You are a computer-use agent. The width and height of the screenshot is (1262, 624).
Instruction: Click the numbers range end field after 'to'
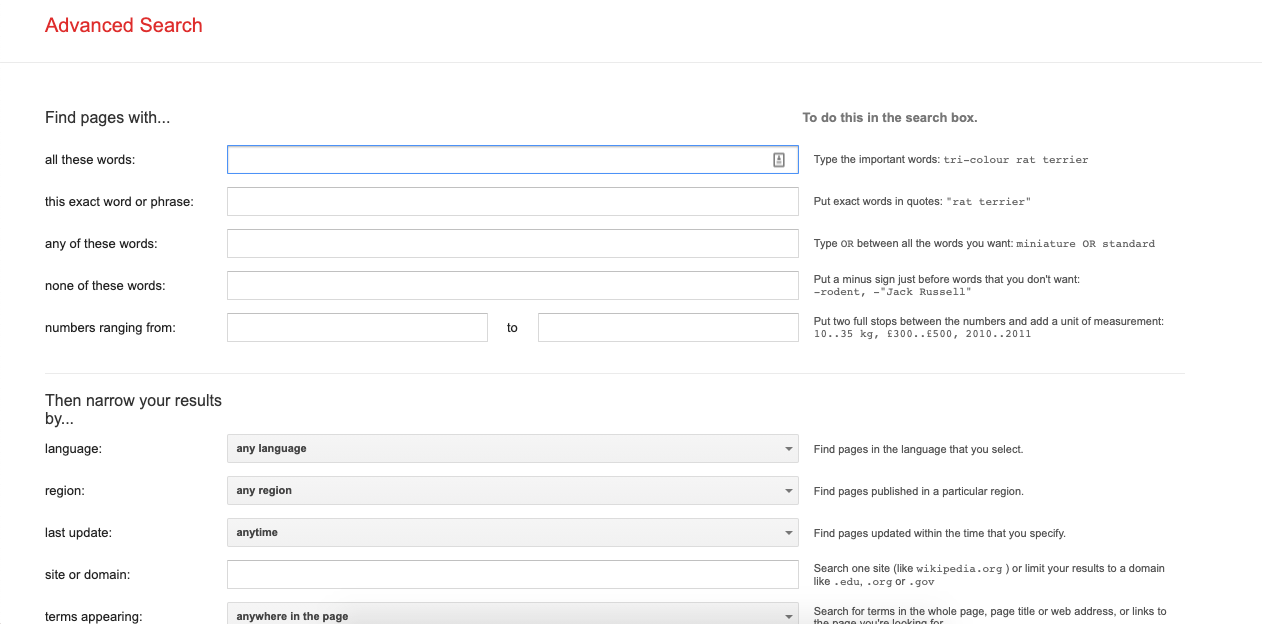[668, 328]
